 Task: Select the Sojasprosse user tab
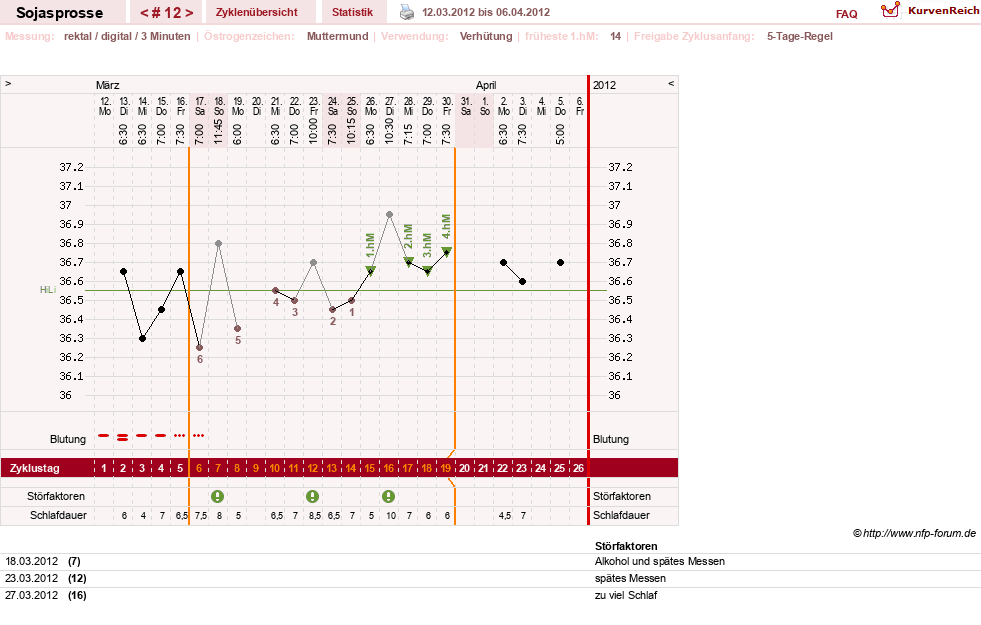point(59,13)
